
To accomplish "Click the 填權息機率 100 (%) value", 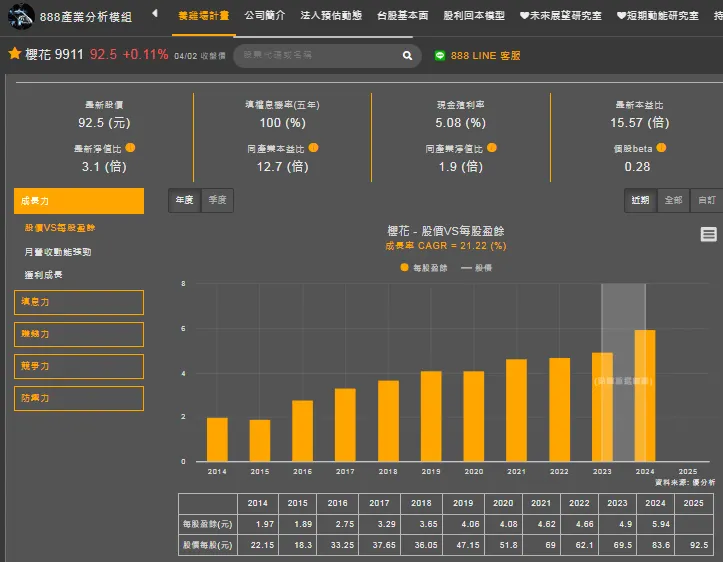I will (282, 123).
